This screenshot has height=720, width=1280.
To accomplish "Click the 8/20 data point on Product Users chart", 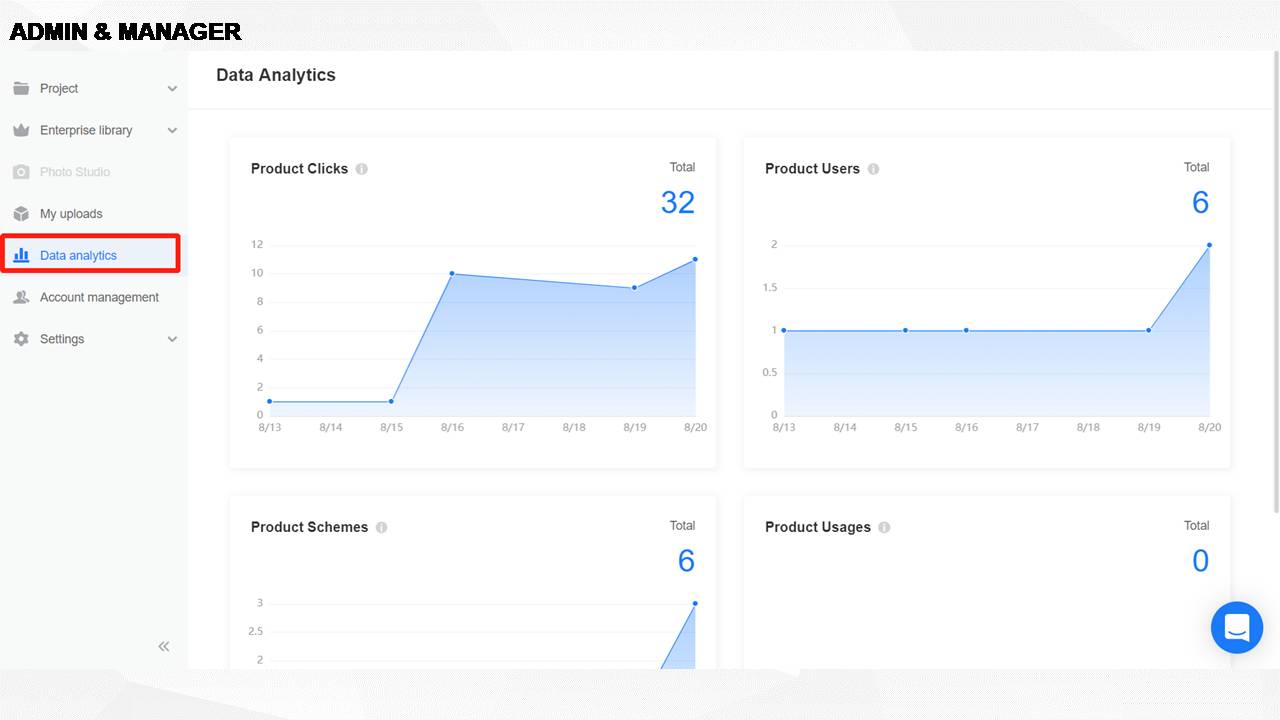I will (x=1209, y=245).
